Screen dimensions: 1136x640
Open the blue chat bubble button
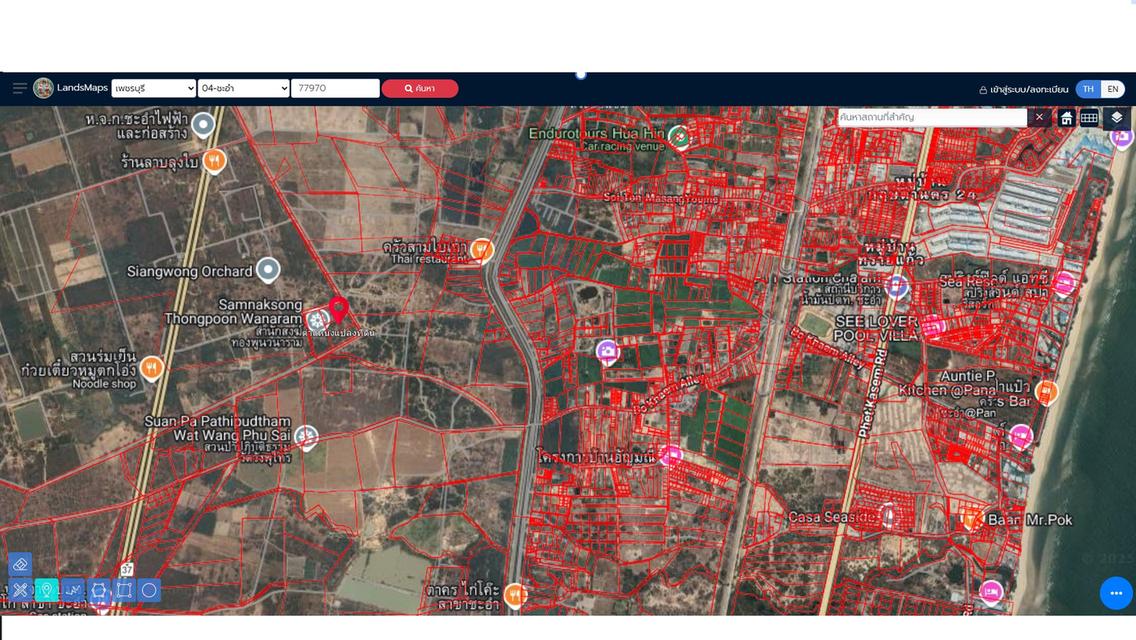click(x=1116, y=593)
